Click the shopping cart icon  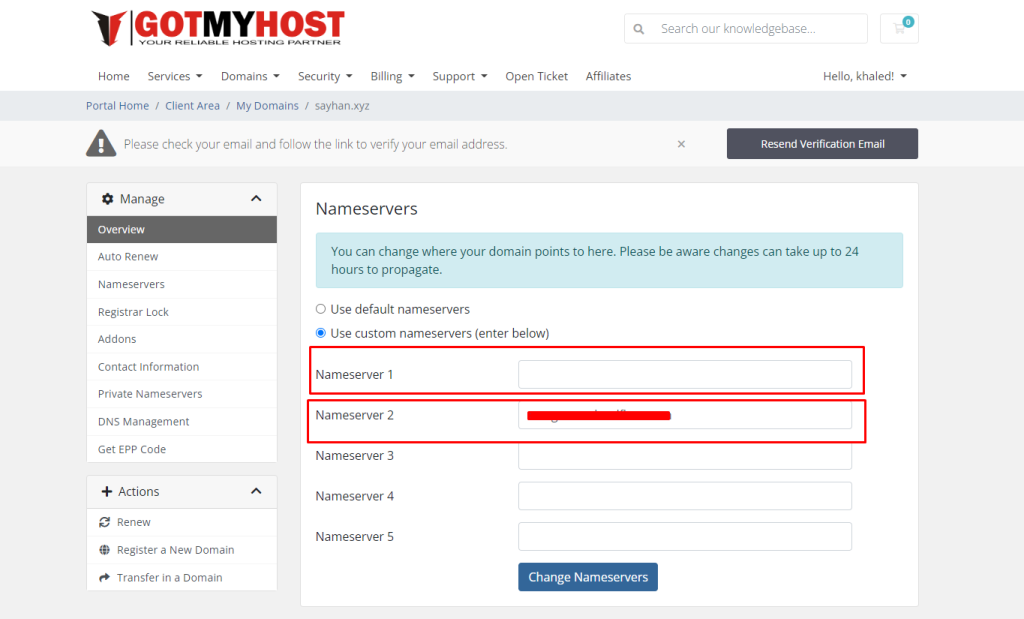coord(899,28)
